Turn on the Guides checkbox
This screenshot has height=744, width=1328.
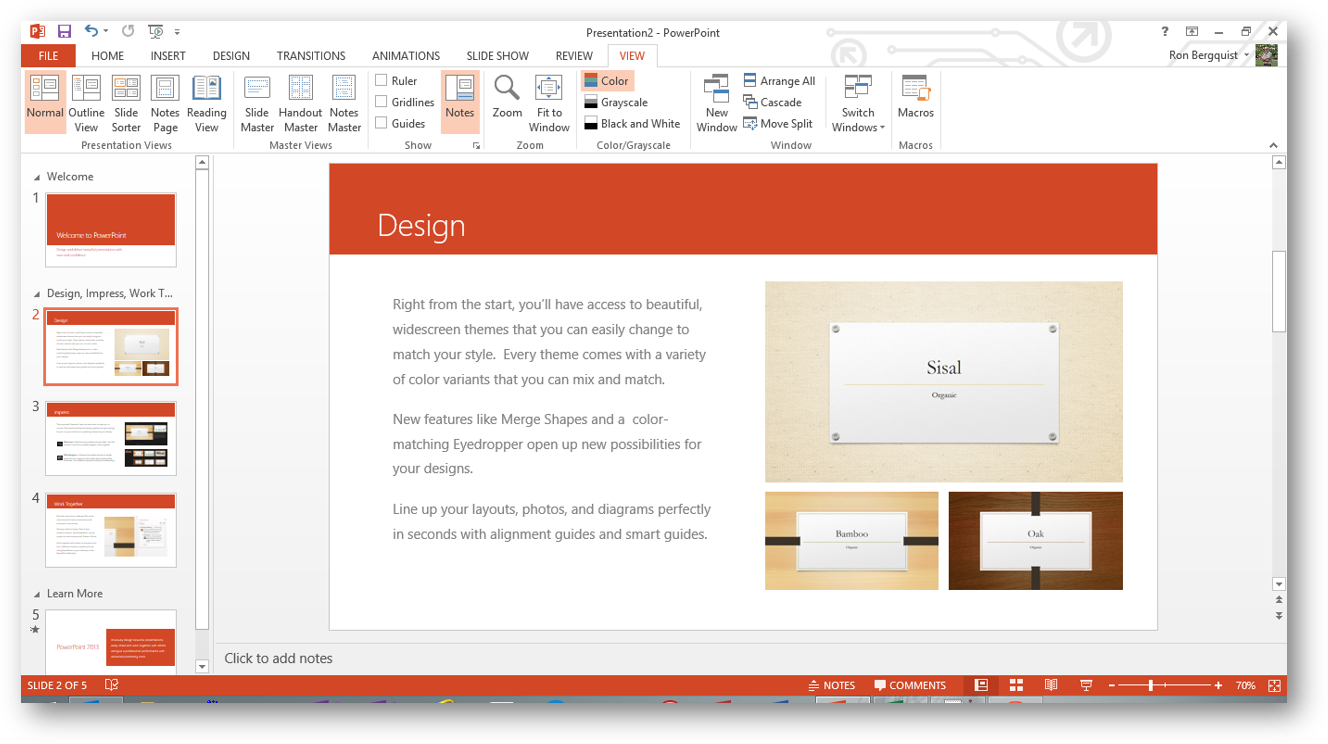381,123
